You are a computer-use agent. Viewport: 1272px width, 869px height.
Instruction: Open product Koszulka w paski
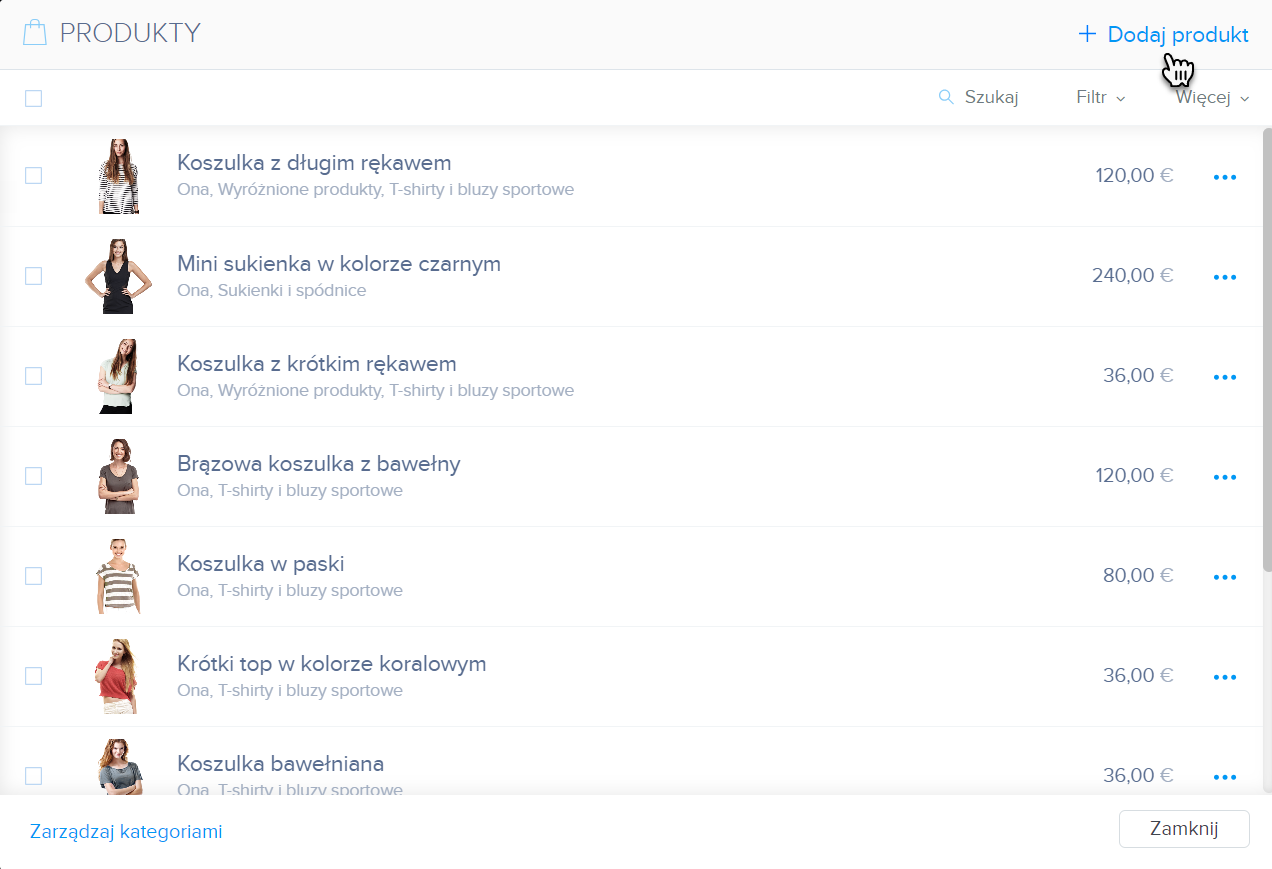[x=261, y=563]
